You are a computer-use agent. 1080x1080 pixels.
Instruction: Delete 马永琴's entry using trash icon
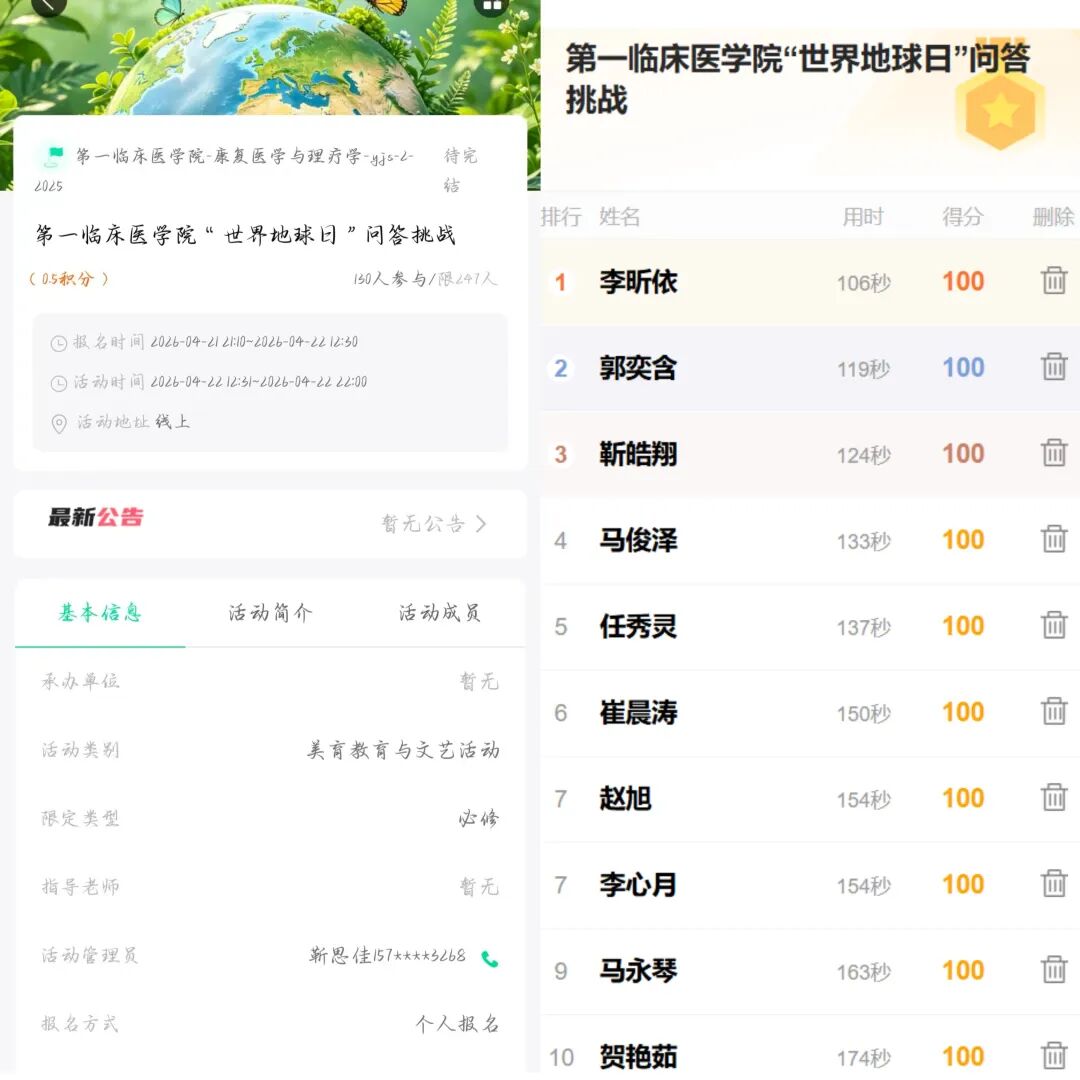(1054, 970)
